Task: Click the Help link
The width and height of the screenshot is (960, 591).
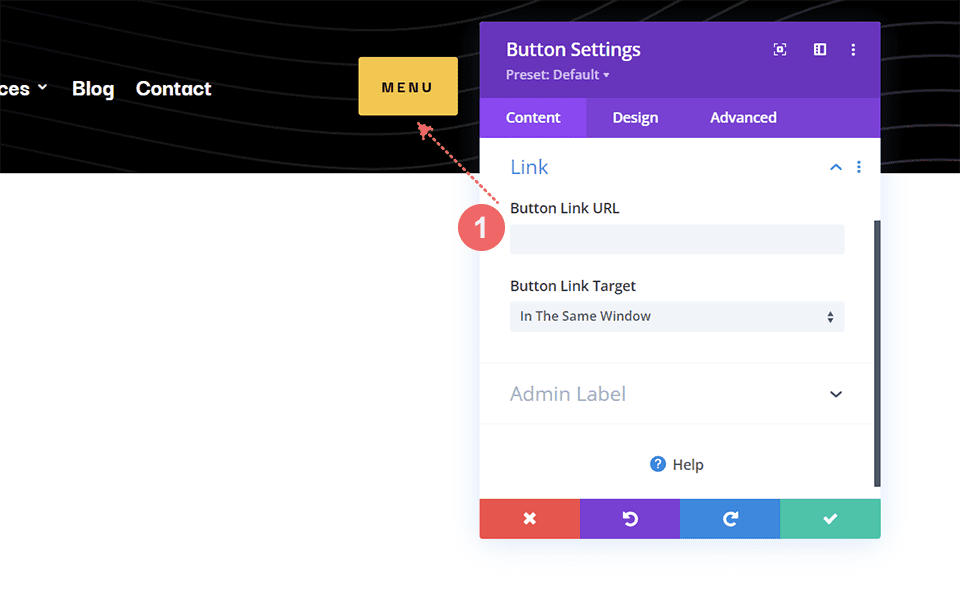Action: click(x=677, y=464)
